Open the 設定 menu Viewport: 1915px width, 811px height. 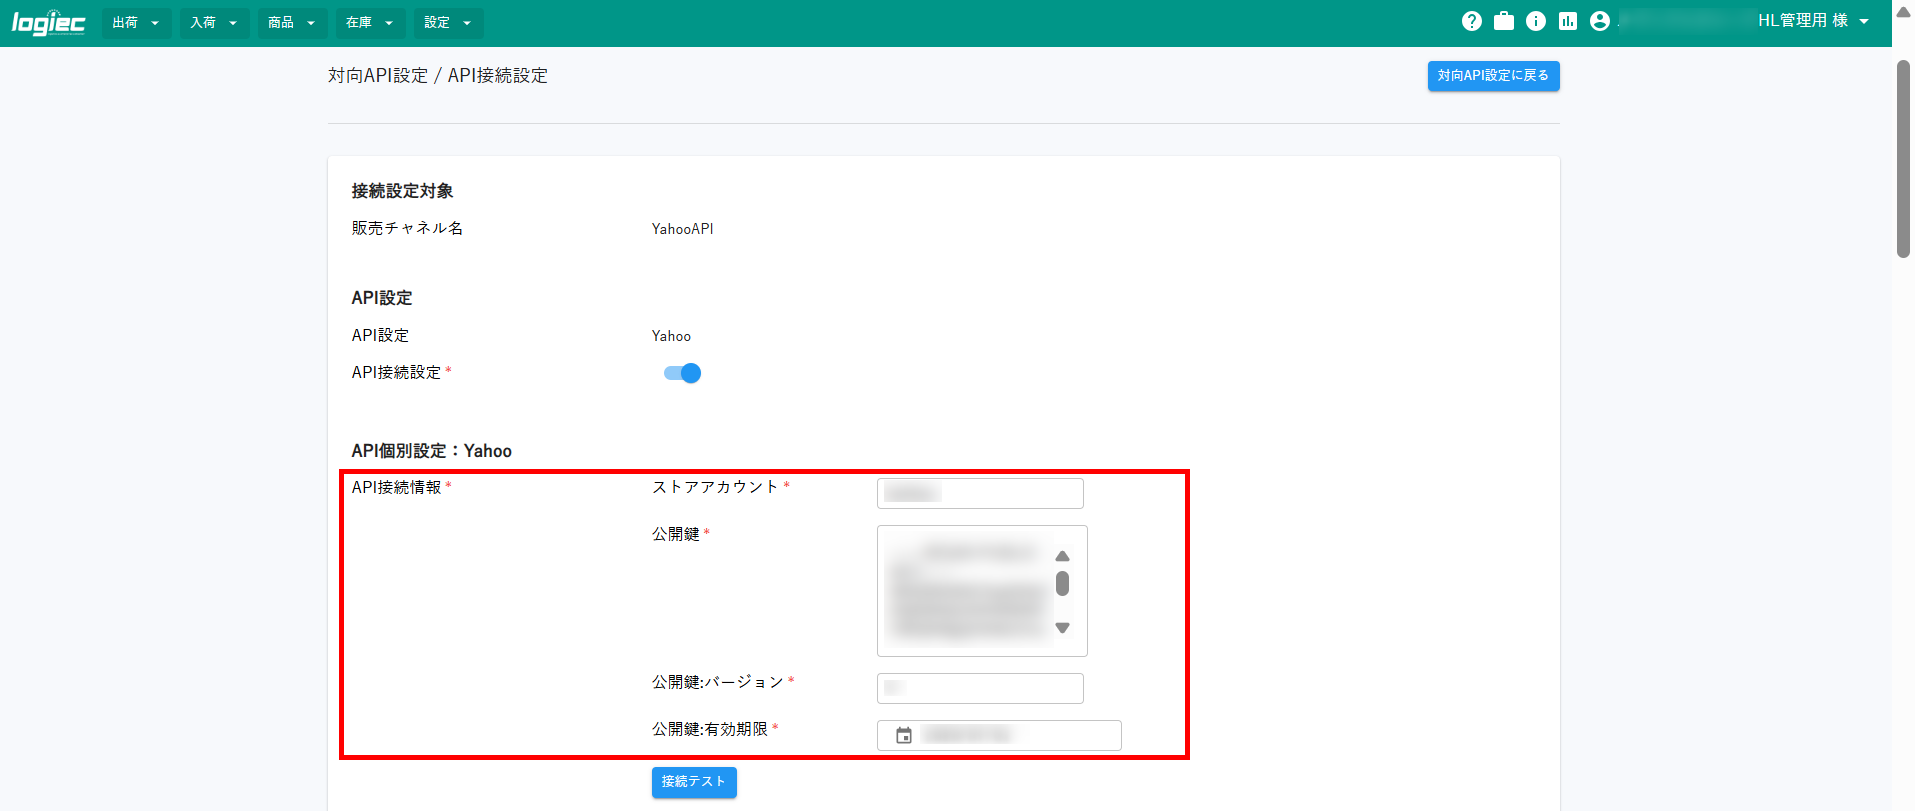point(447,23)
